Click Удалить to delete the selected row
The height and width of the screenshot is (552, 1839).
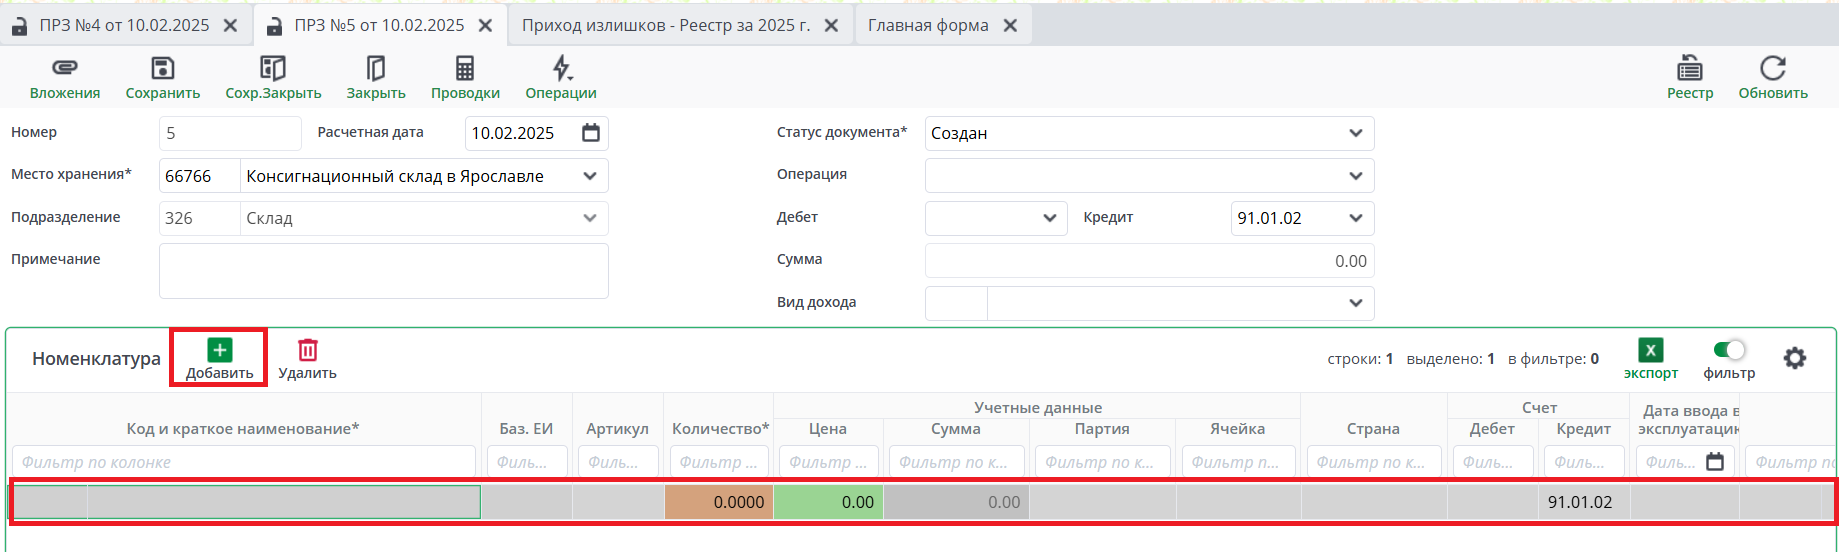pyautogui.click(x=307, y=358)
